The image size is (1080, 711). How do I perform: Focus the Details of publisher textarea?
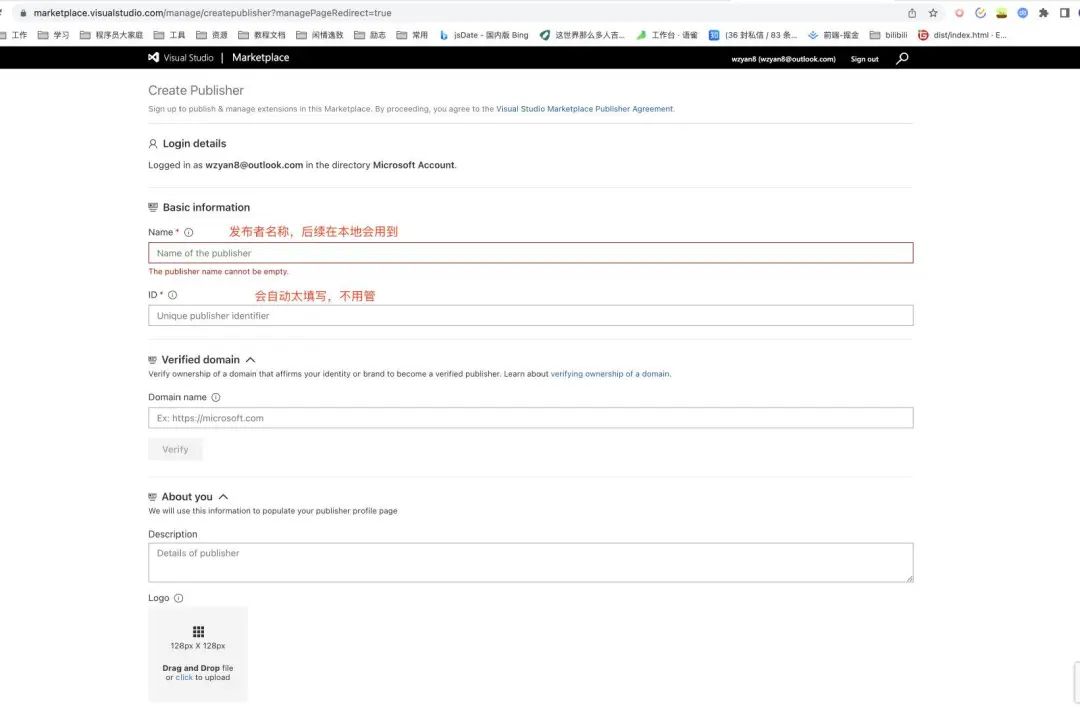530,563
